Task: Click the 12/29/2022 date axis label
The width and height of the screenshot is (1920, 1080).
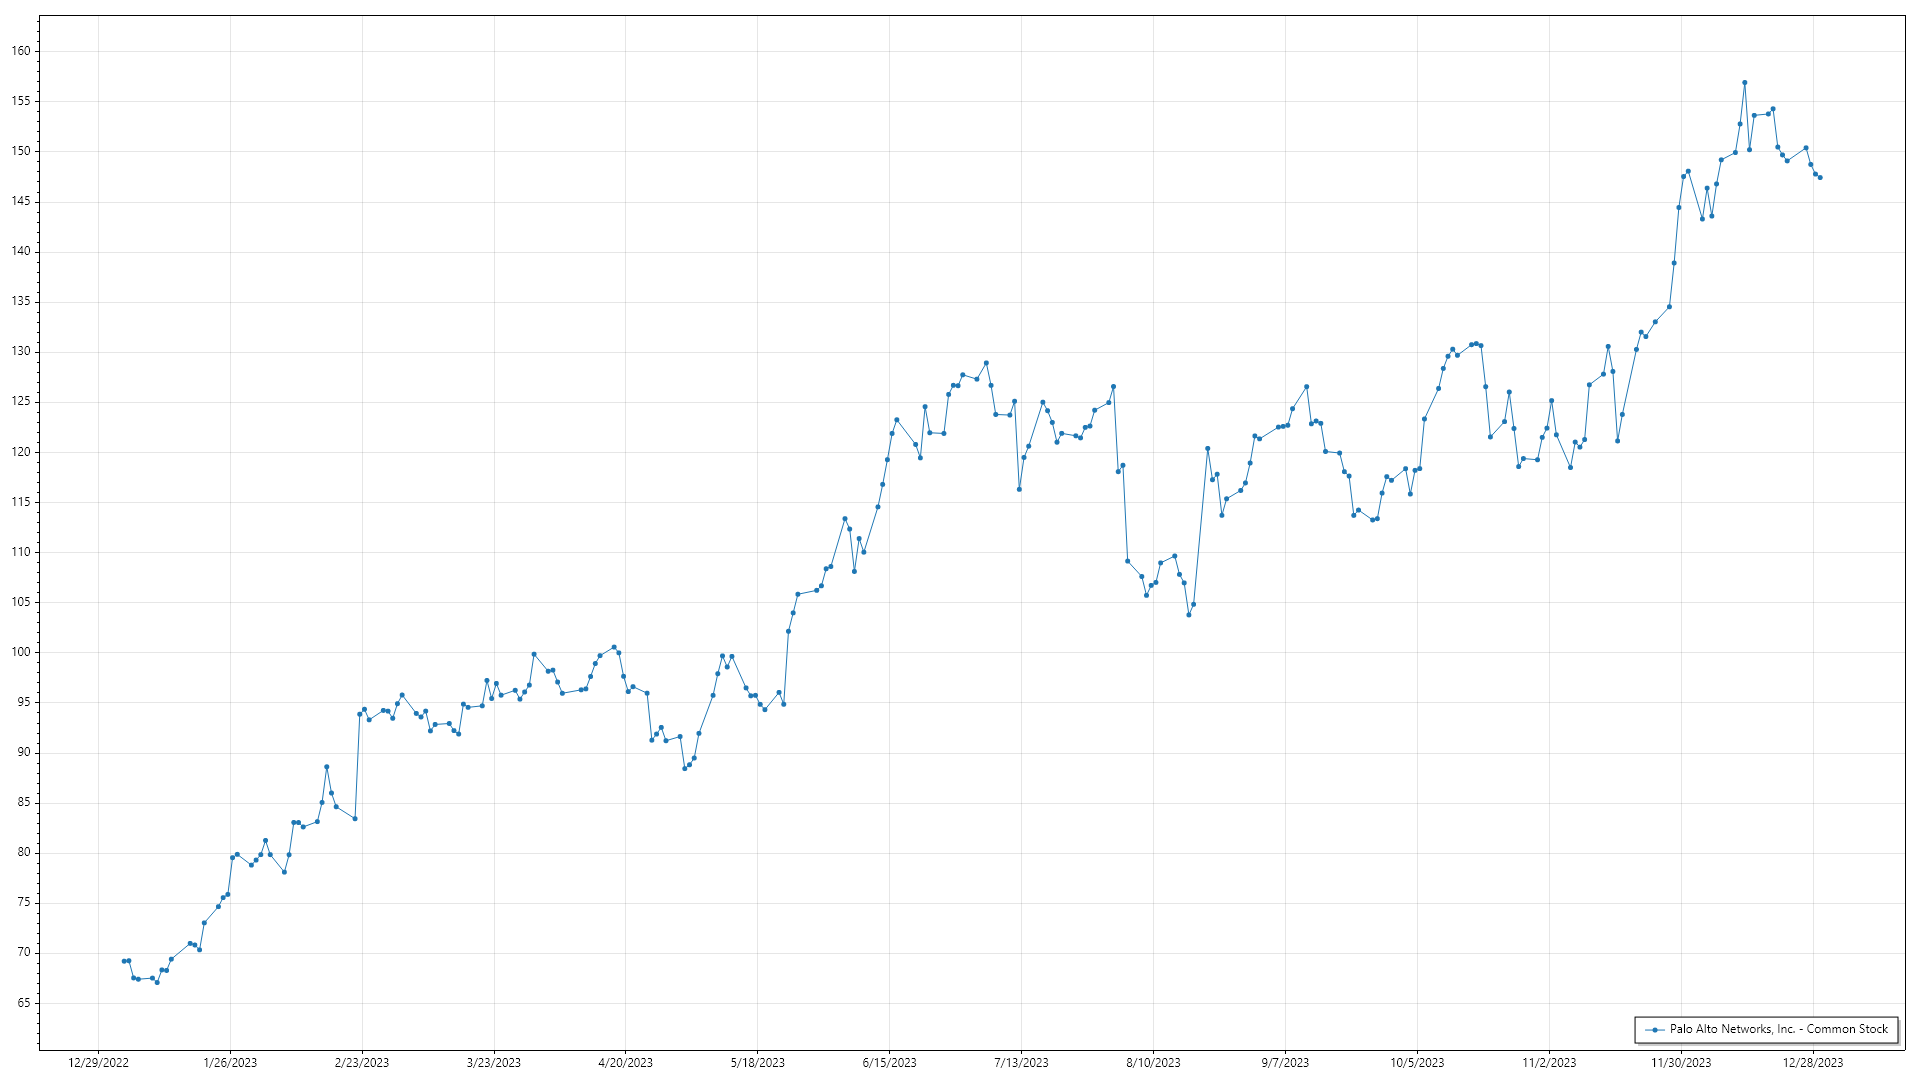Action: coord(98,1063)
